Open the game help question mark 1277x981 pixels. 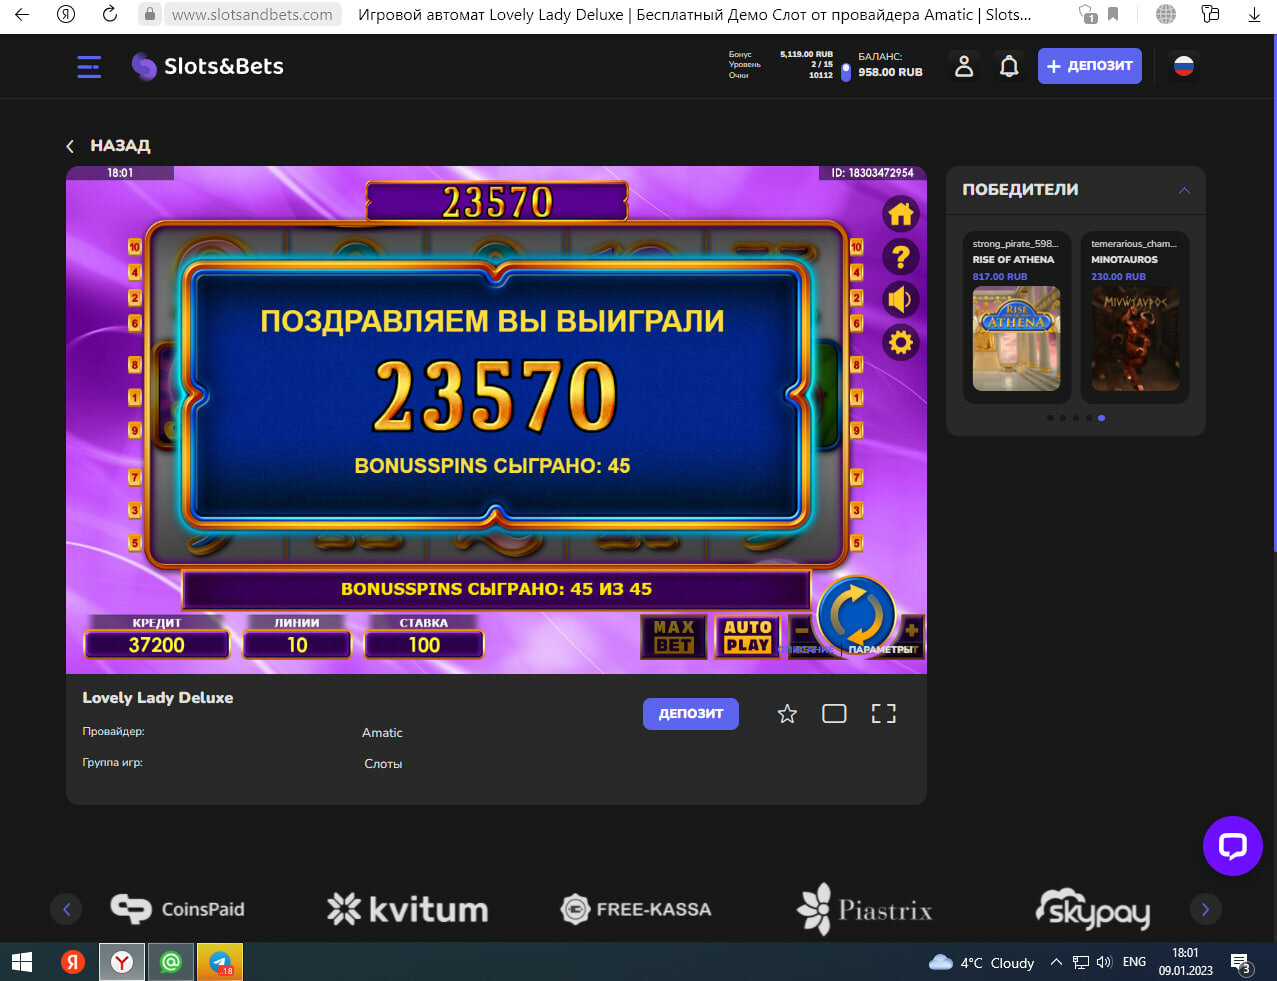[x=900, y=257]
